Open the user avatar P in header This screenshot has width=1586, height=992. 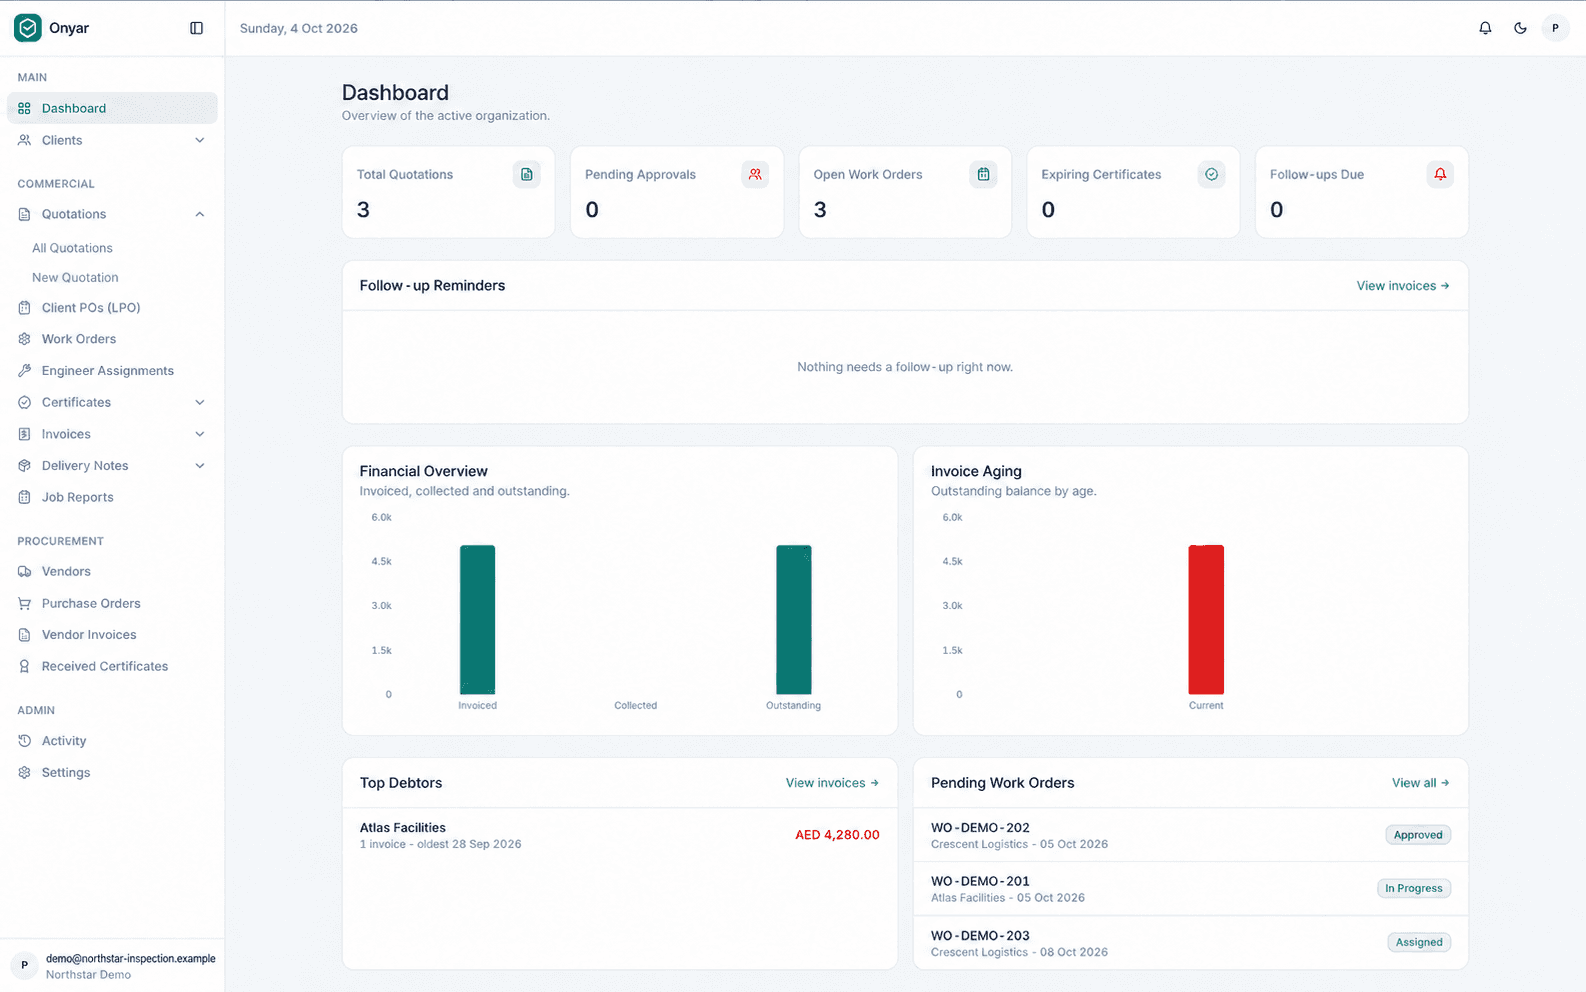click(x=1555, y=28)
